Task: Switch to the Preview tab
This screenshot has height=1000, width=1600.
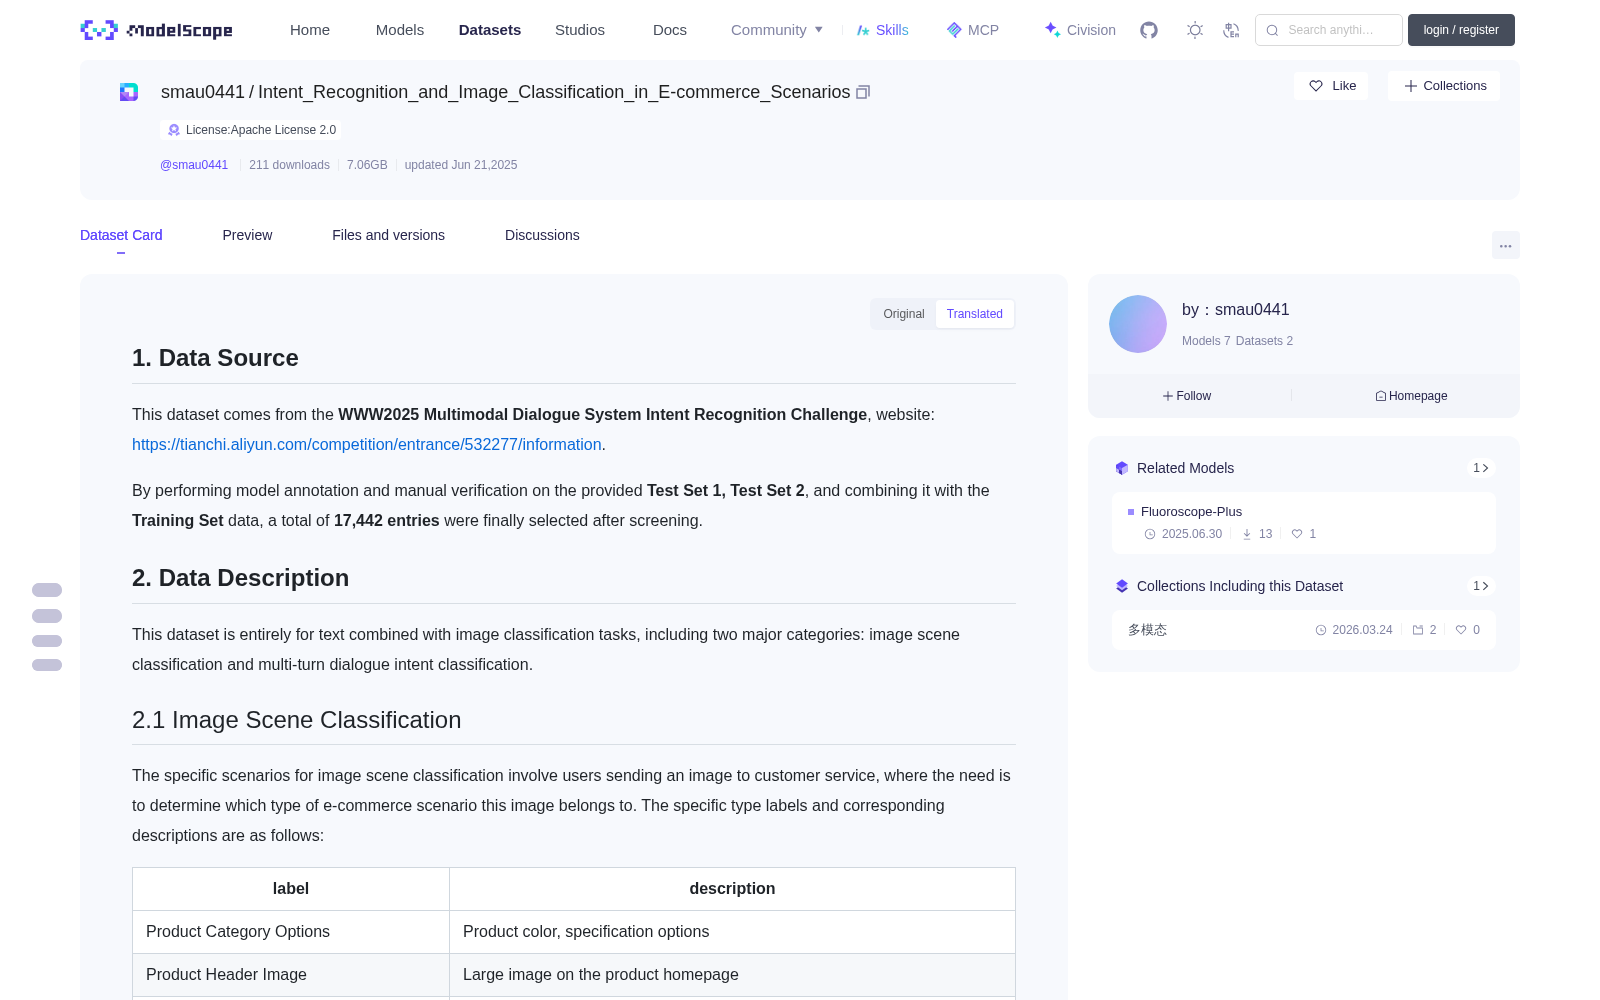Action: coord(247,235)
